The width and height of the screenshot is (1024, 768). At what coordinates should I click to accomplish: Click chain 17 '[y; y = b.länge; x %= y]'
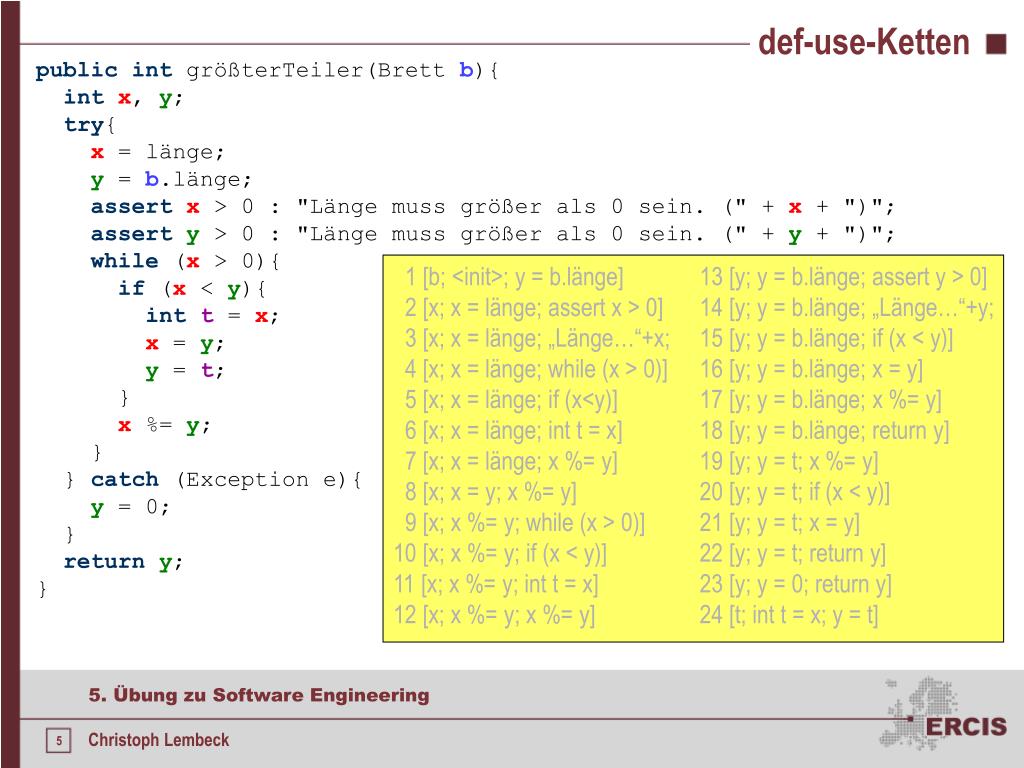821,400
